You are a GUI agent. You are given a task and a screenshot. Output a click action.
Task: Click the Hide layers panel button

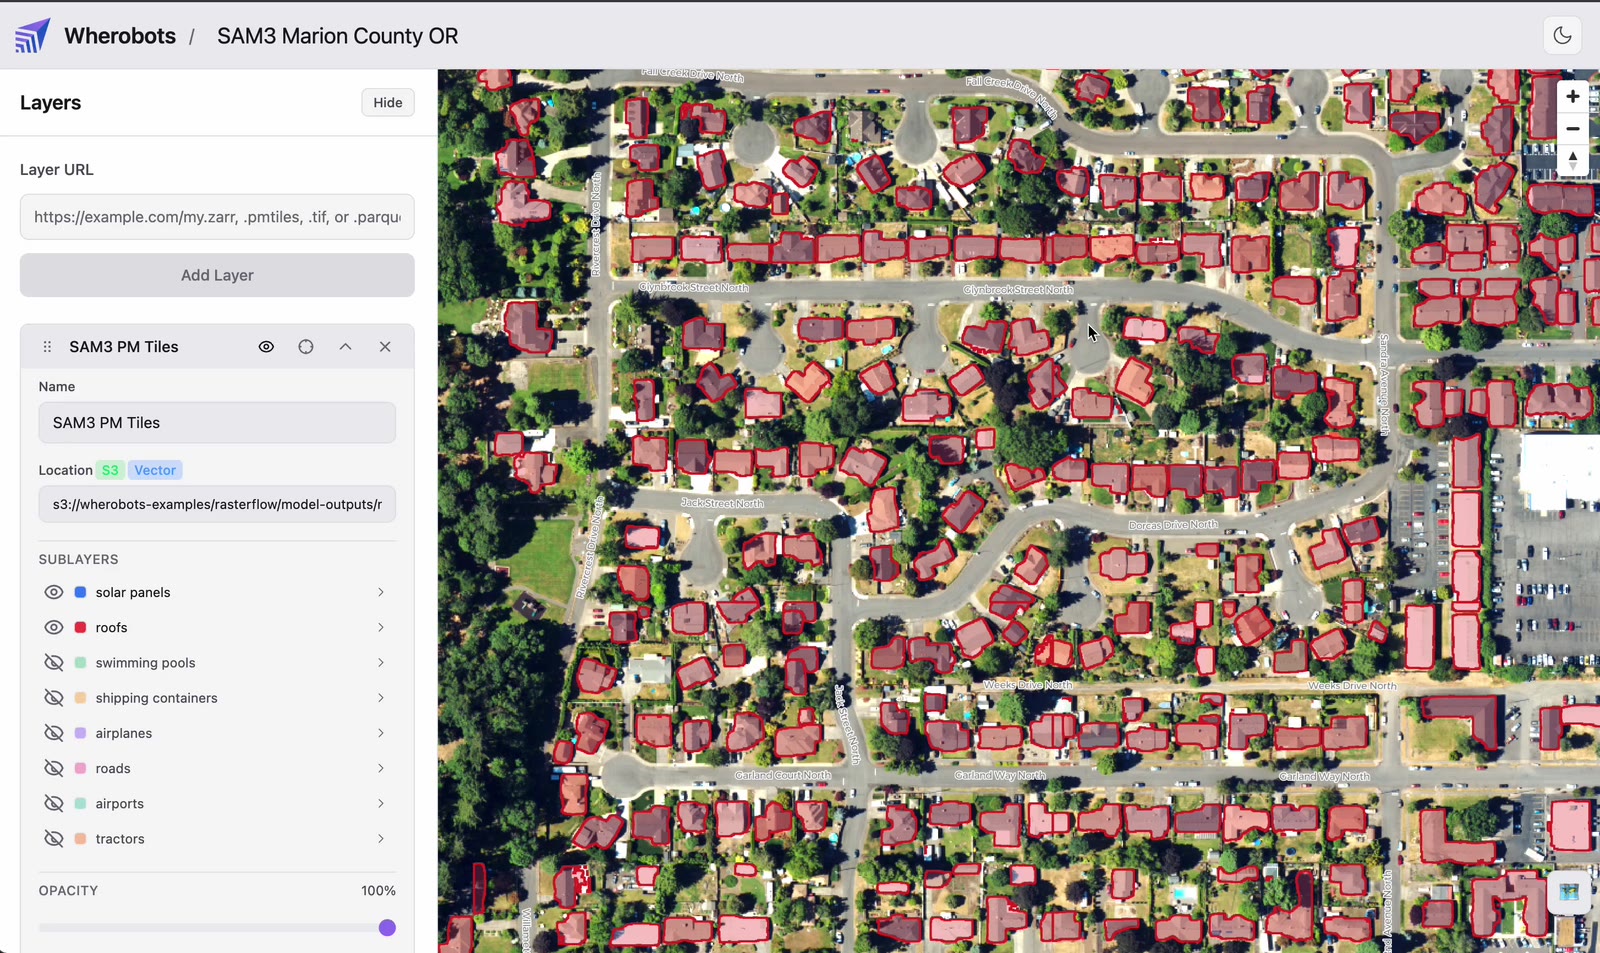(x=388, y=102)
